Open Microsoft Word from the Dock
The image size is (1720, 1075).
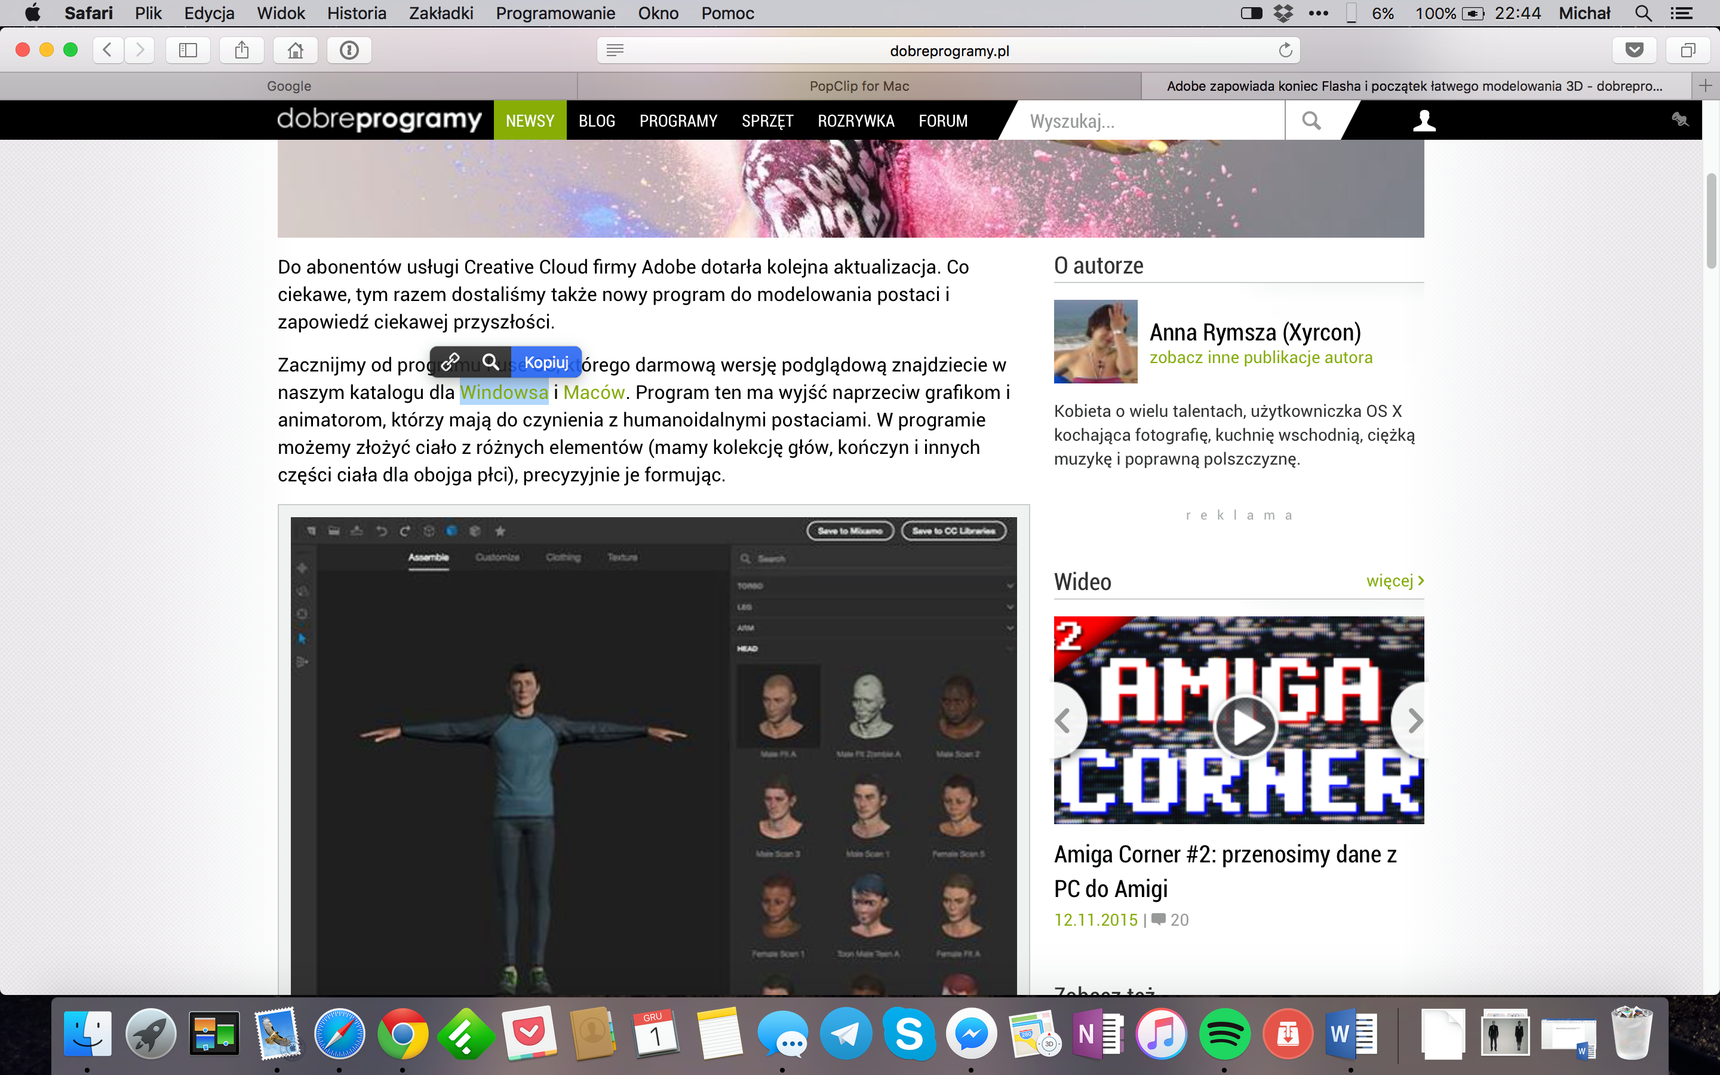(1350, 1034)
